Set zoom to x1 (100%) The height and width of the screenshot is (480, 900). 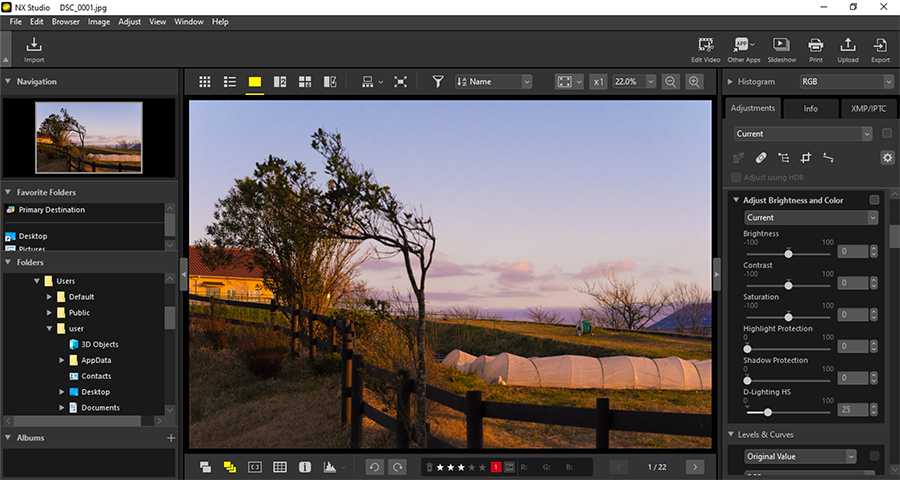pyautogui.click(x=598, y=82)
